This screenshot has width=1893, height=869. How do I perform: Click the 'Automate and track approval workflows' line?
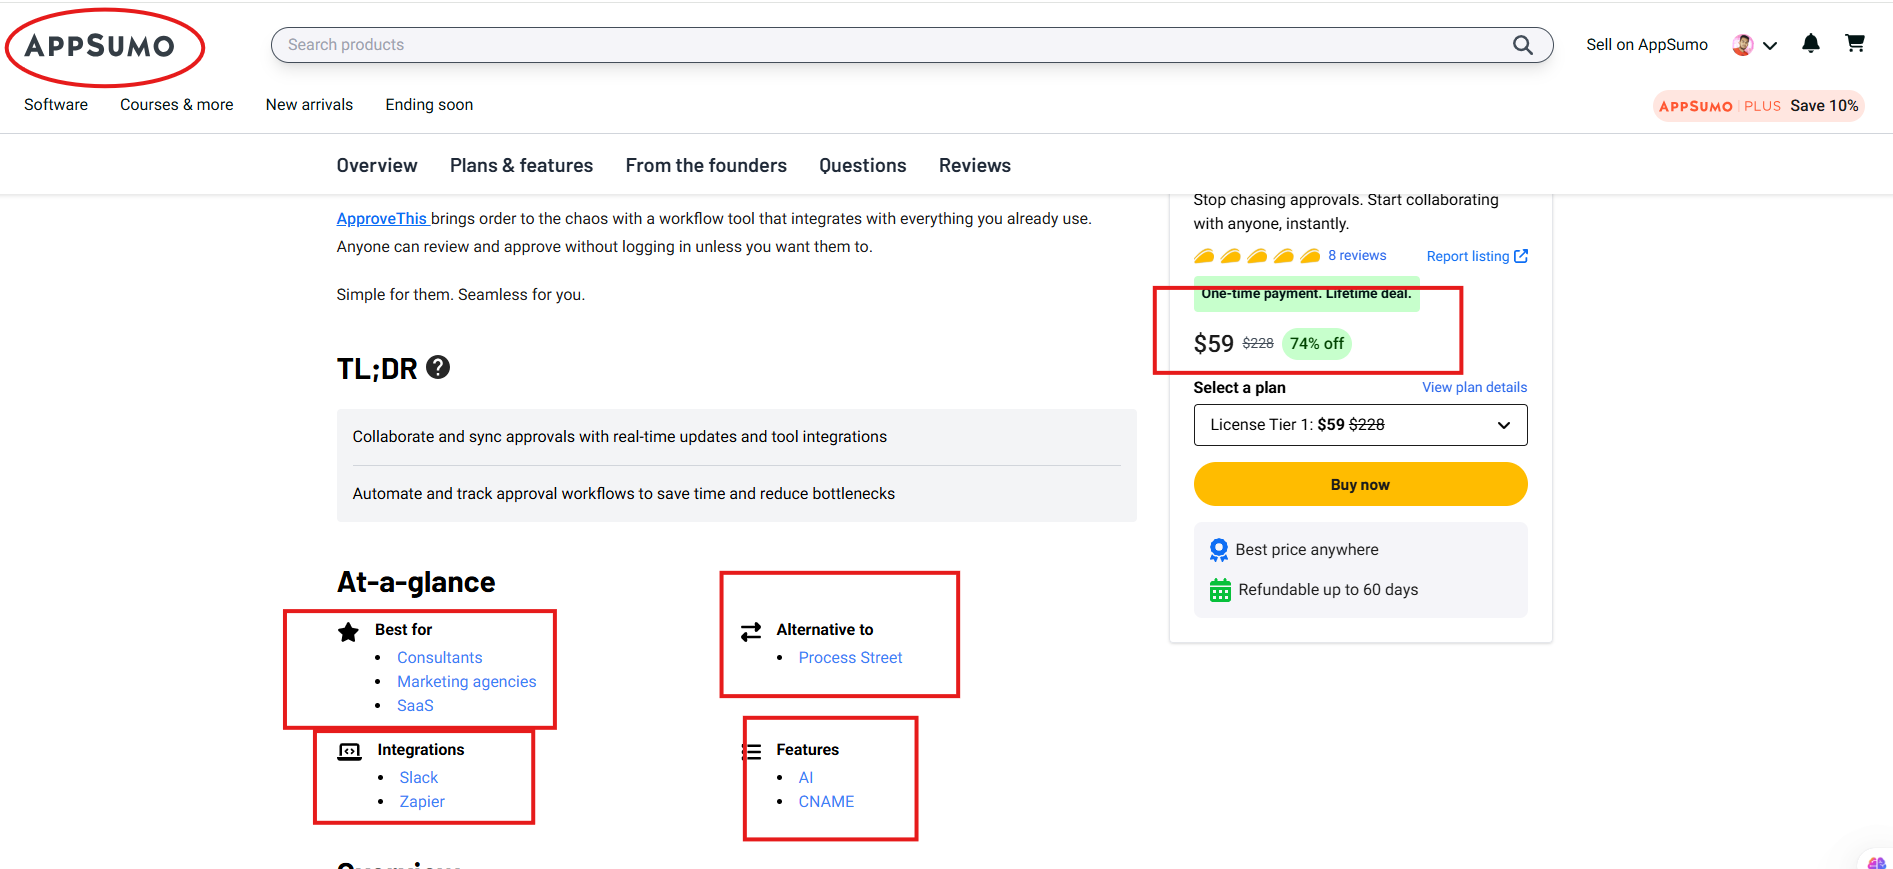(624, 494)
